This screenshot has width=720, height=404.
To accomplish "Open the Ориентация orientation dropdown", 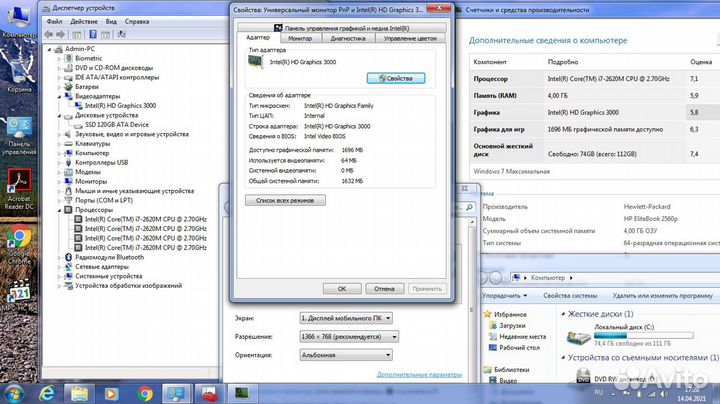I will [x=346, y=355].
